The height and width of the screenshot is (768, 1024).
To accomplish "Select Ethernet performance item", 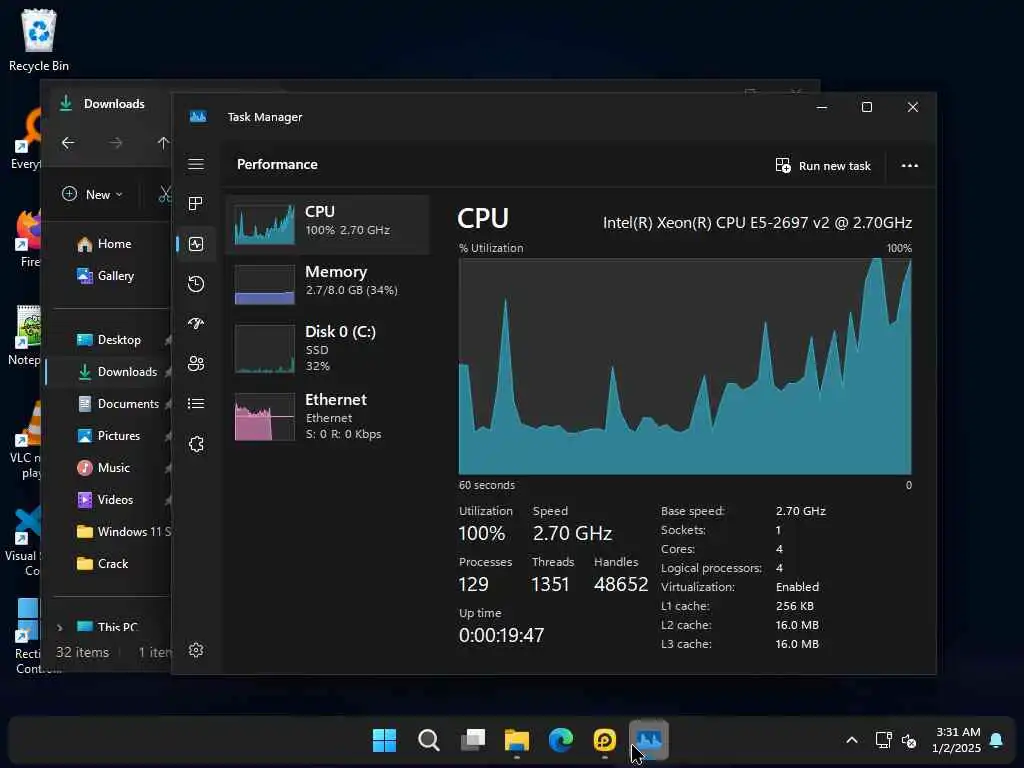I will 328,417.
